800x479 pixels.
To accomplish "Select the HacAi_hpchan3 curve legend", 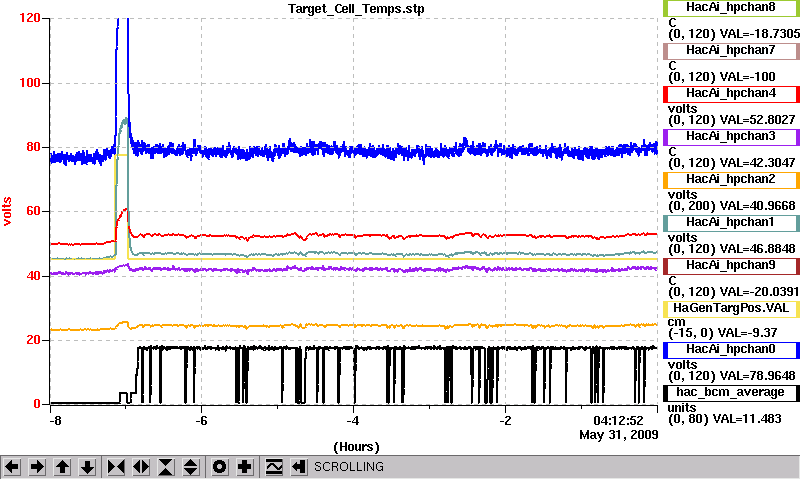I will point(731,137).
